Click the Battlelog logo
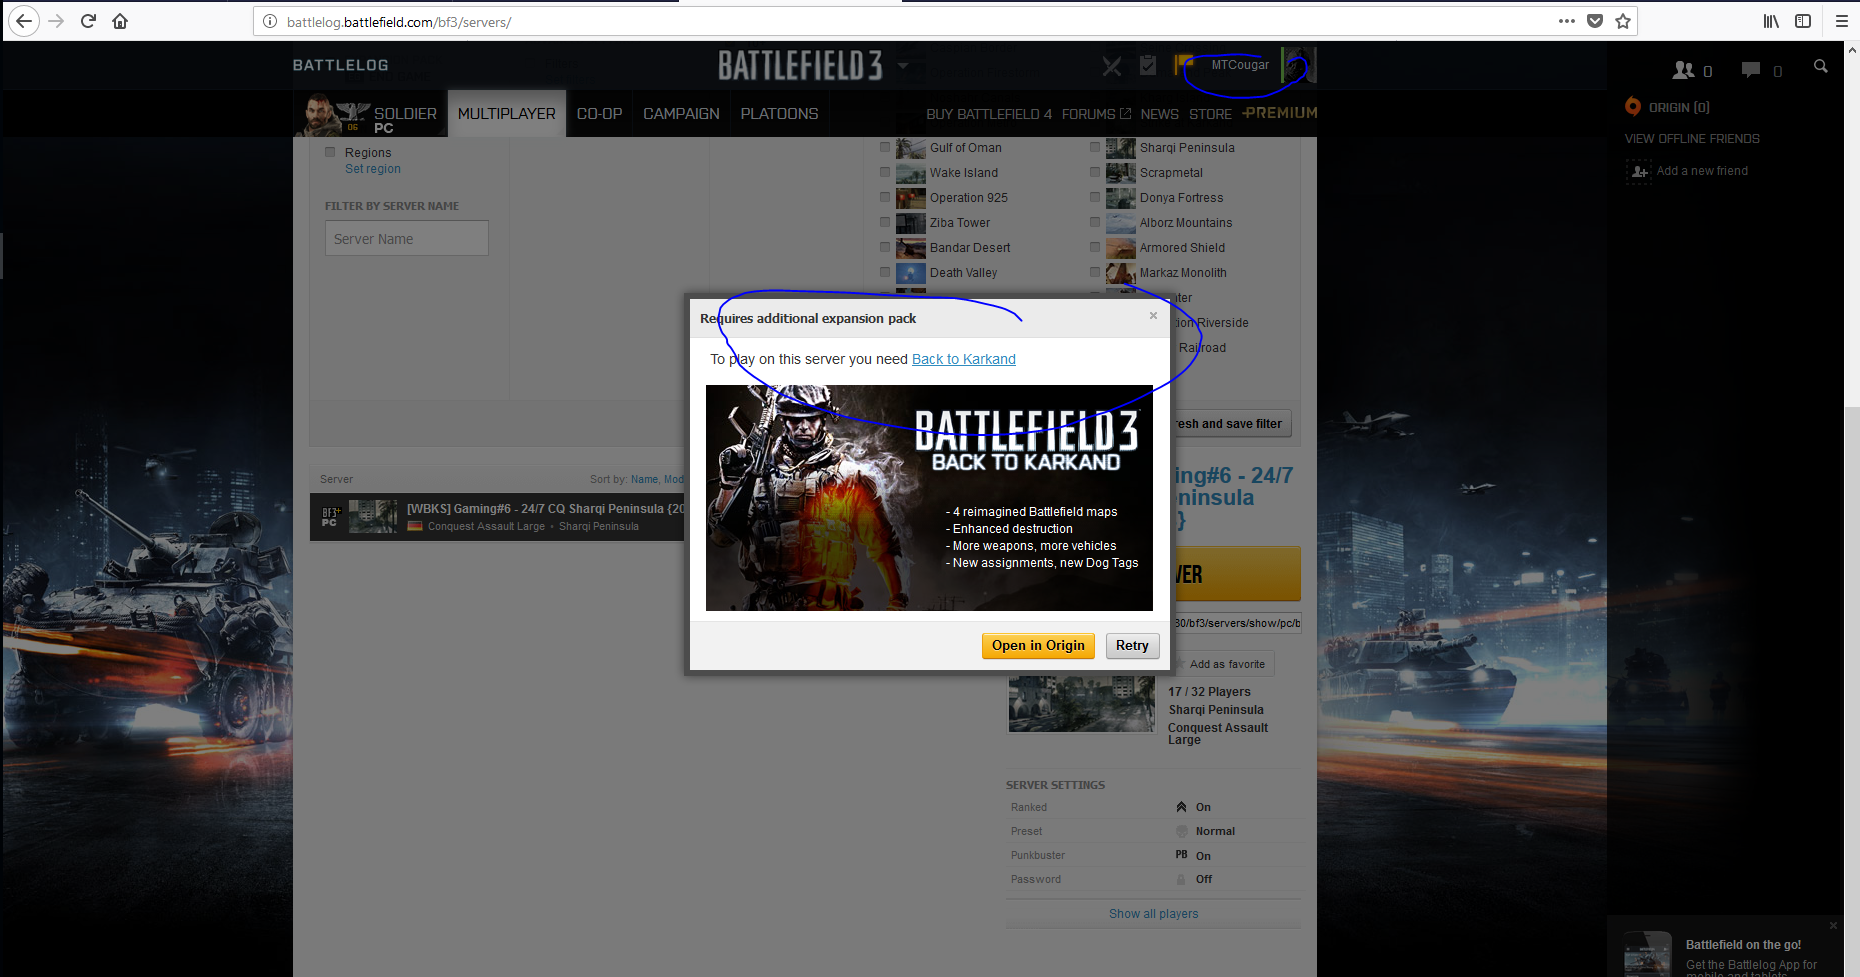This screenshot has width=1860, height=977. (340, 65)
